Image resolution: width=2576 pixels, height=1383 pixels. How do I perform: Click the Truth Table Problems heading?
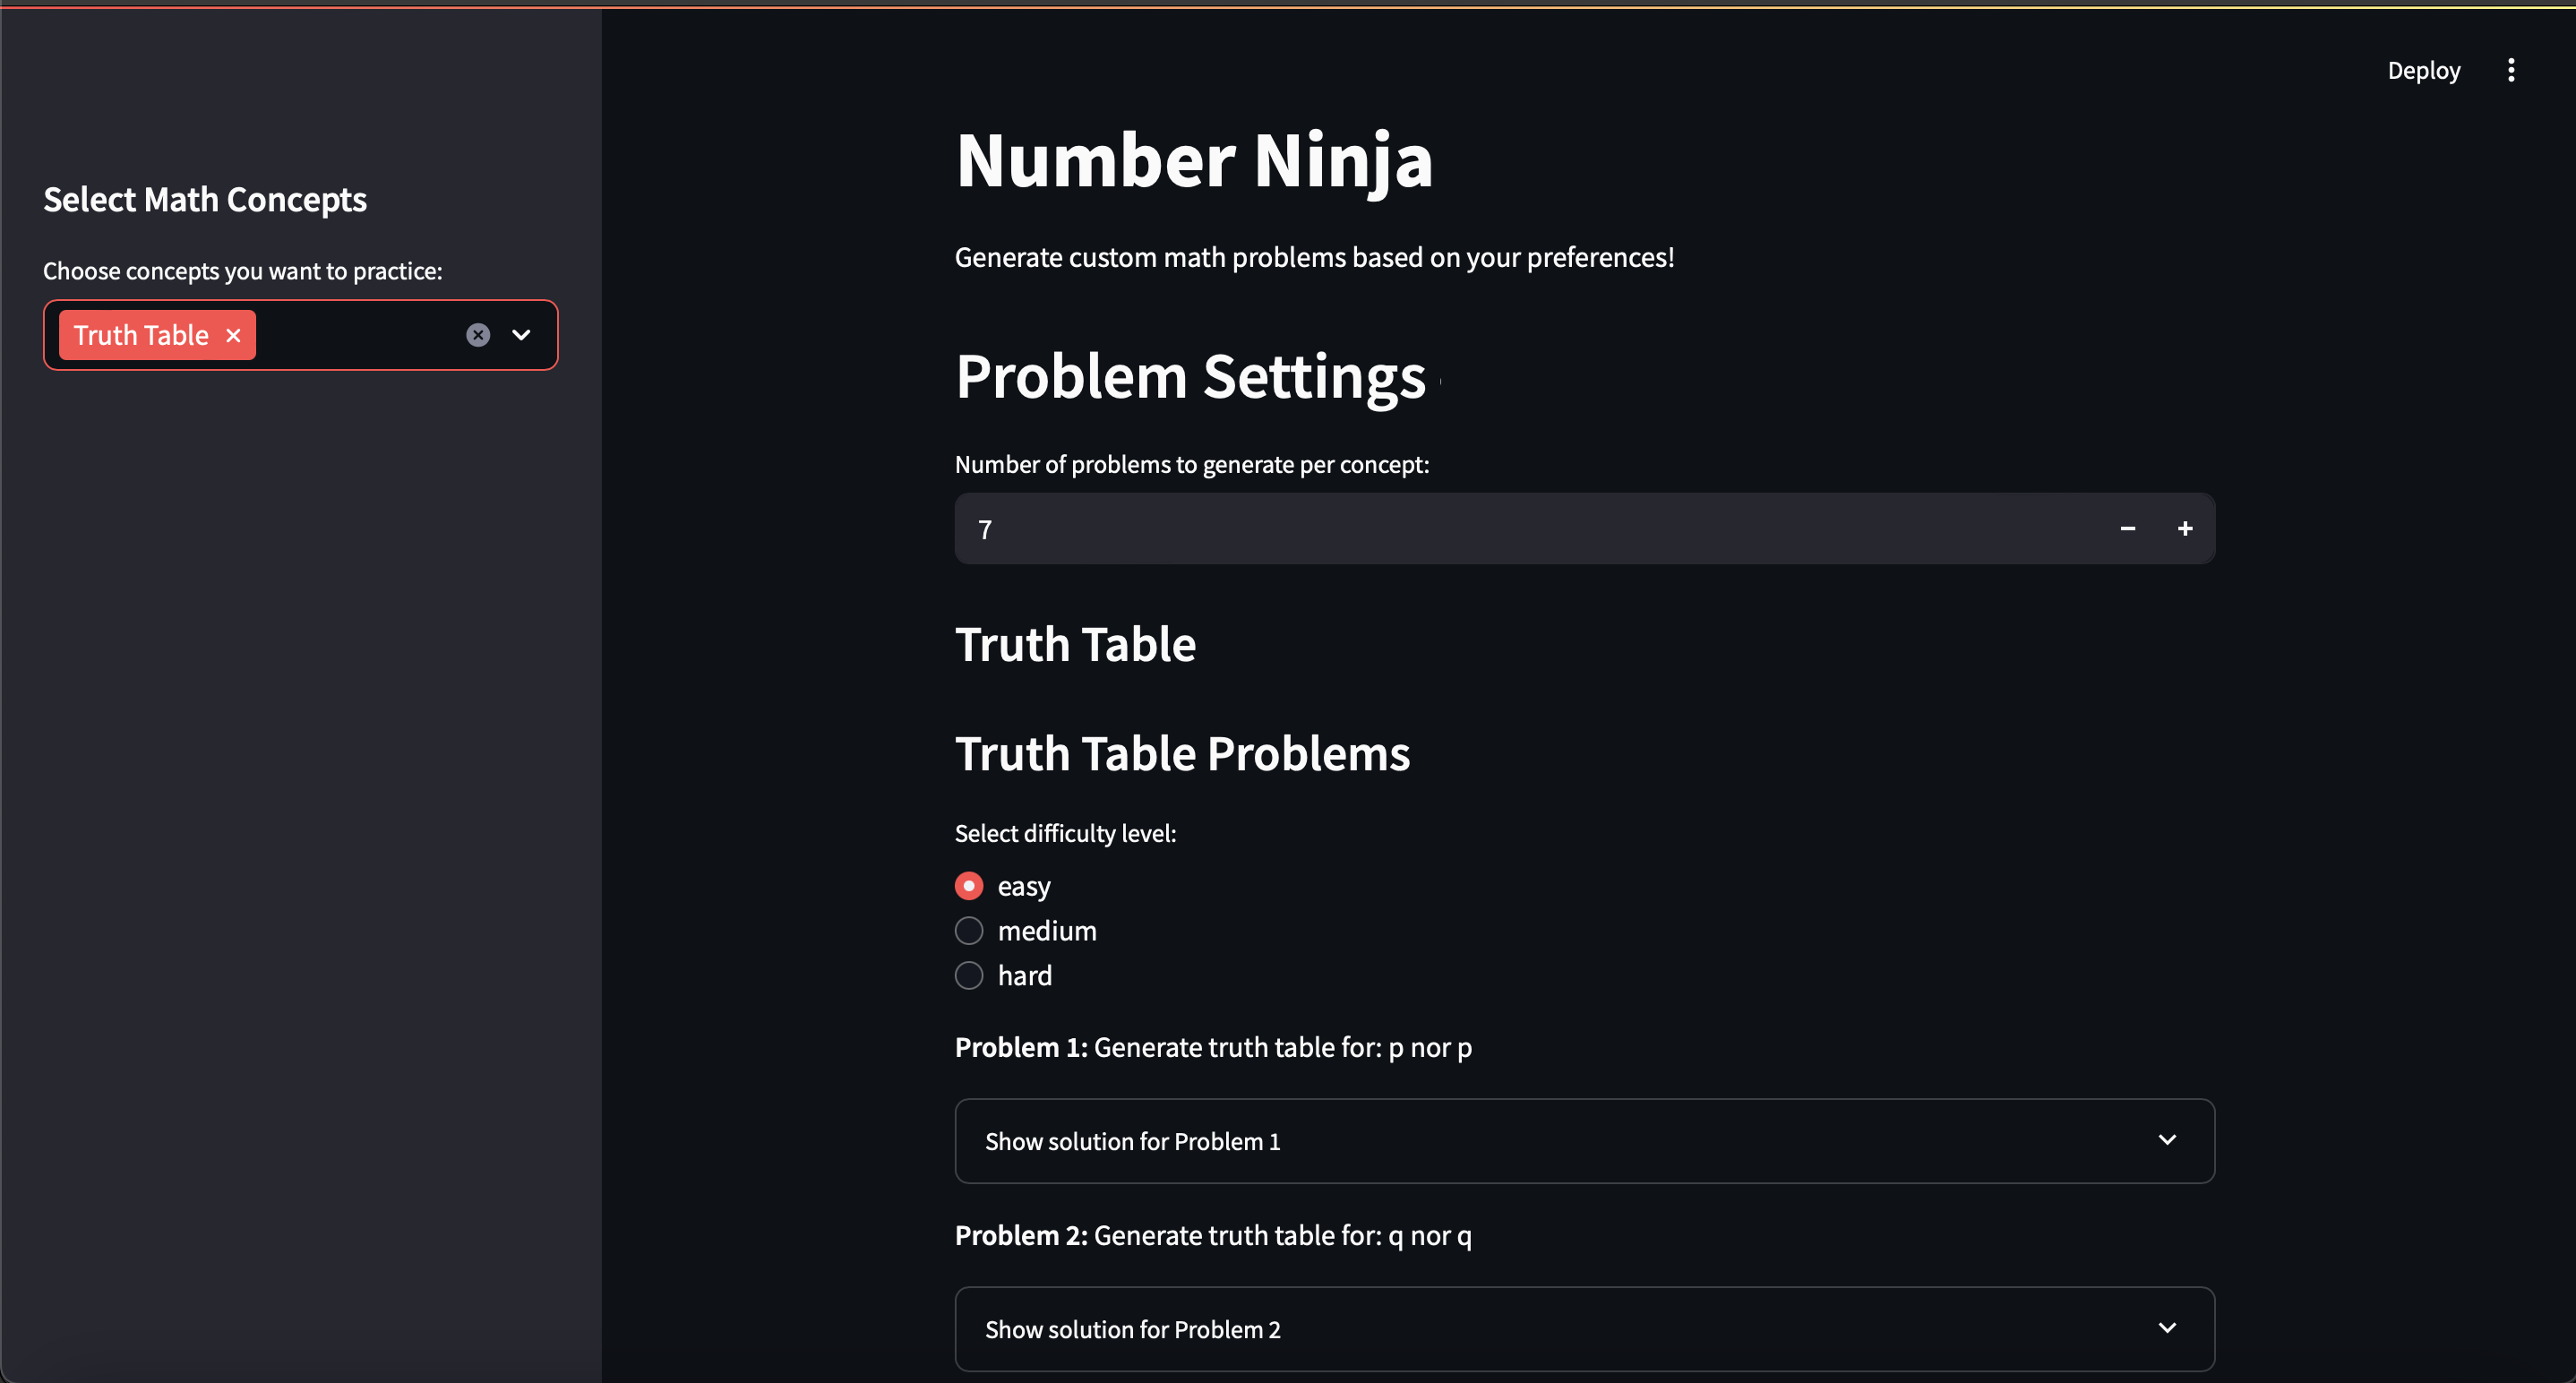pos(1182,753)
